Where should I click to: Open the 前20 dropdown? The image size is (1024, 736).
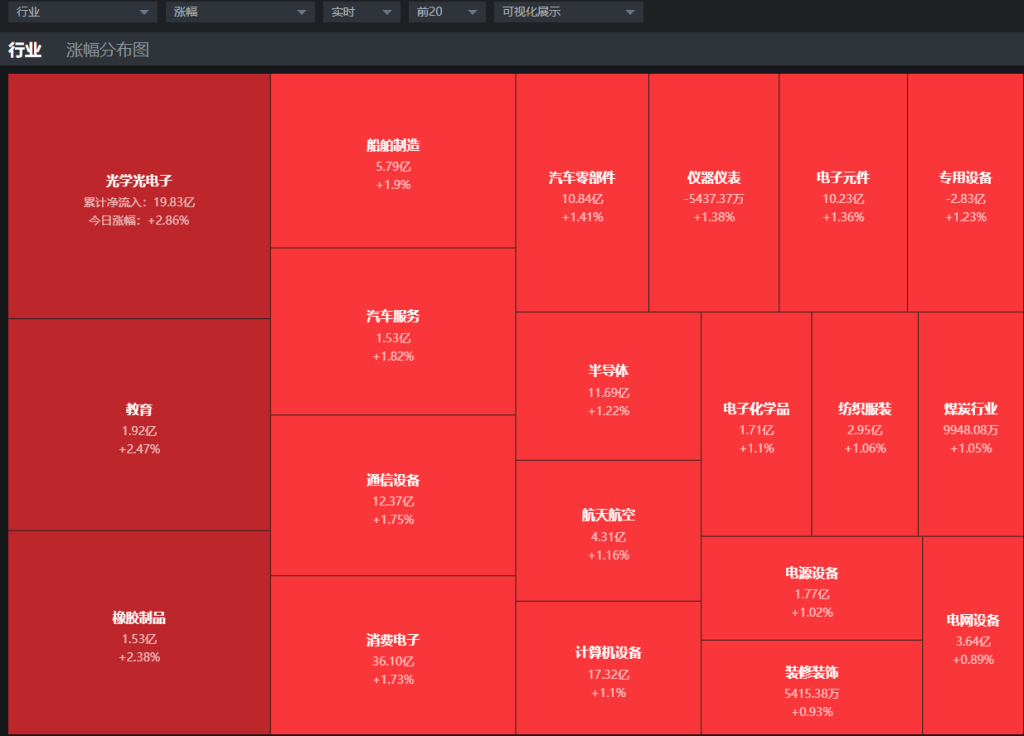pyautogui.click(x=447, y=12)
